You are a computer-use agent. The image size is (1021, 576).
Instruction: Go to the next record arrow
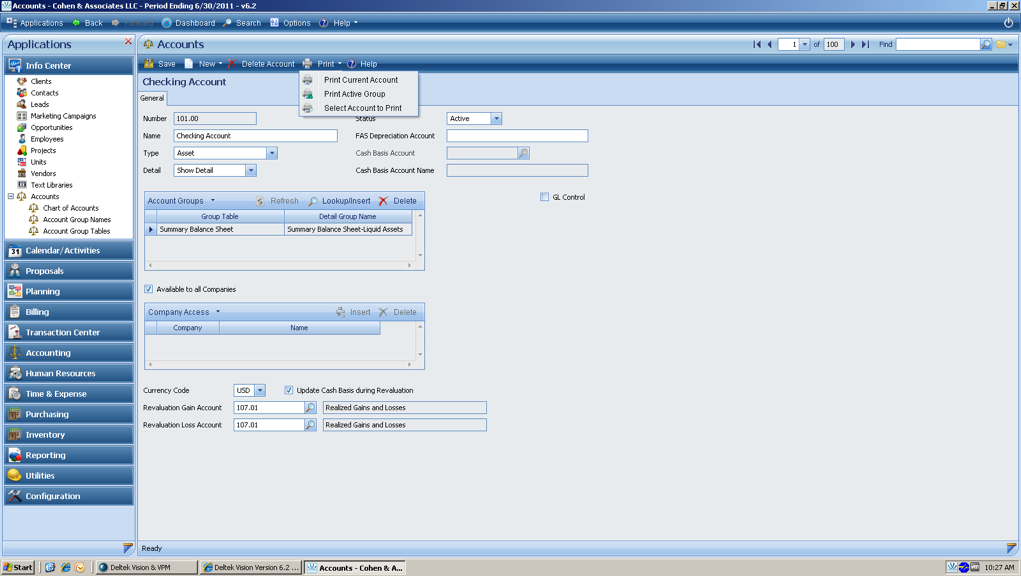853,44
